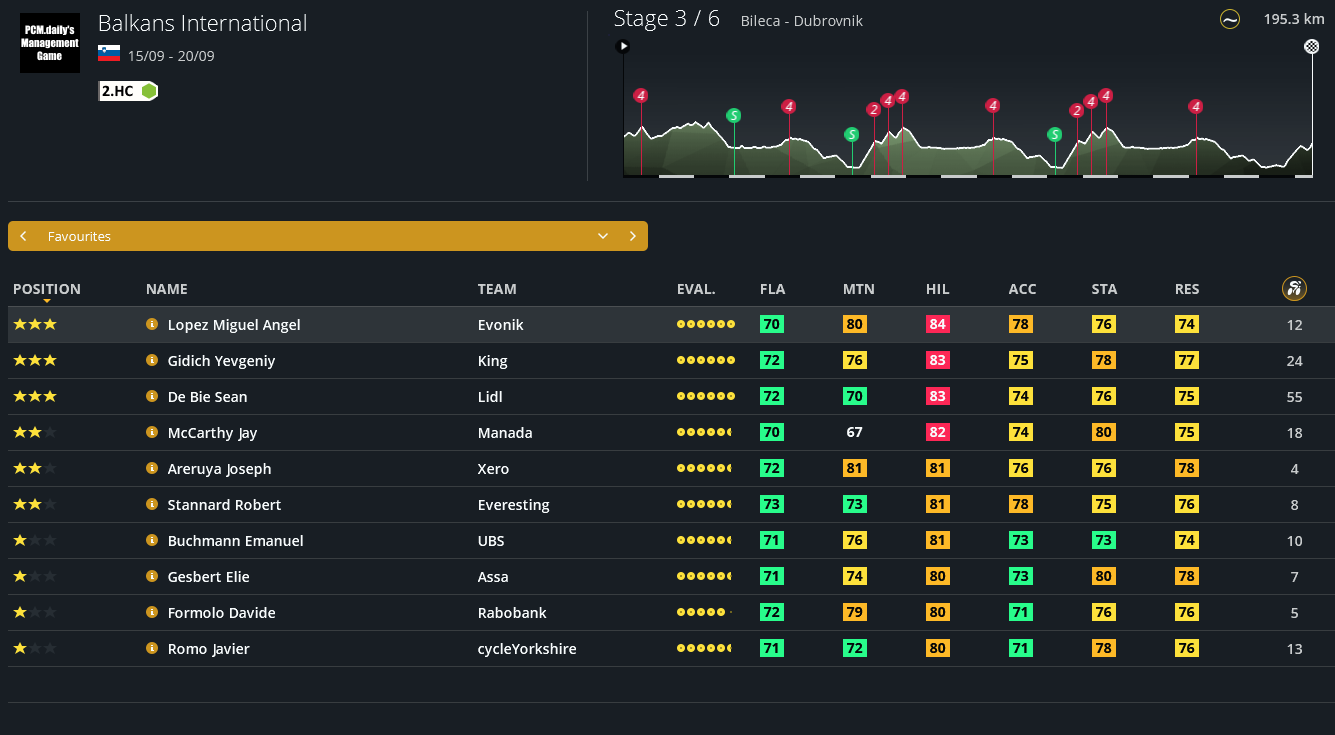Click the Slovenian flag icon
The image size is (1335, 735).
pyautogui.click(x=109, y=55)
